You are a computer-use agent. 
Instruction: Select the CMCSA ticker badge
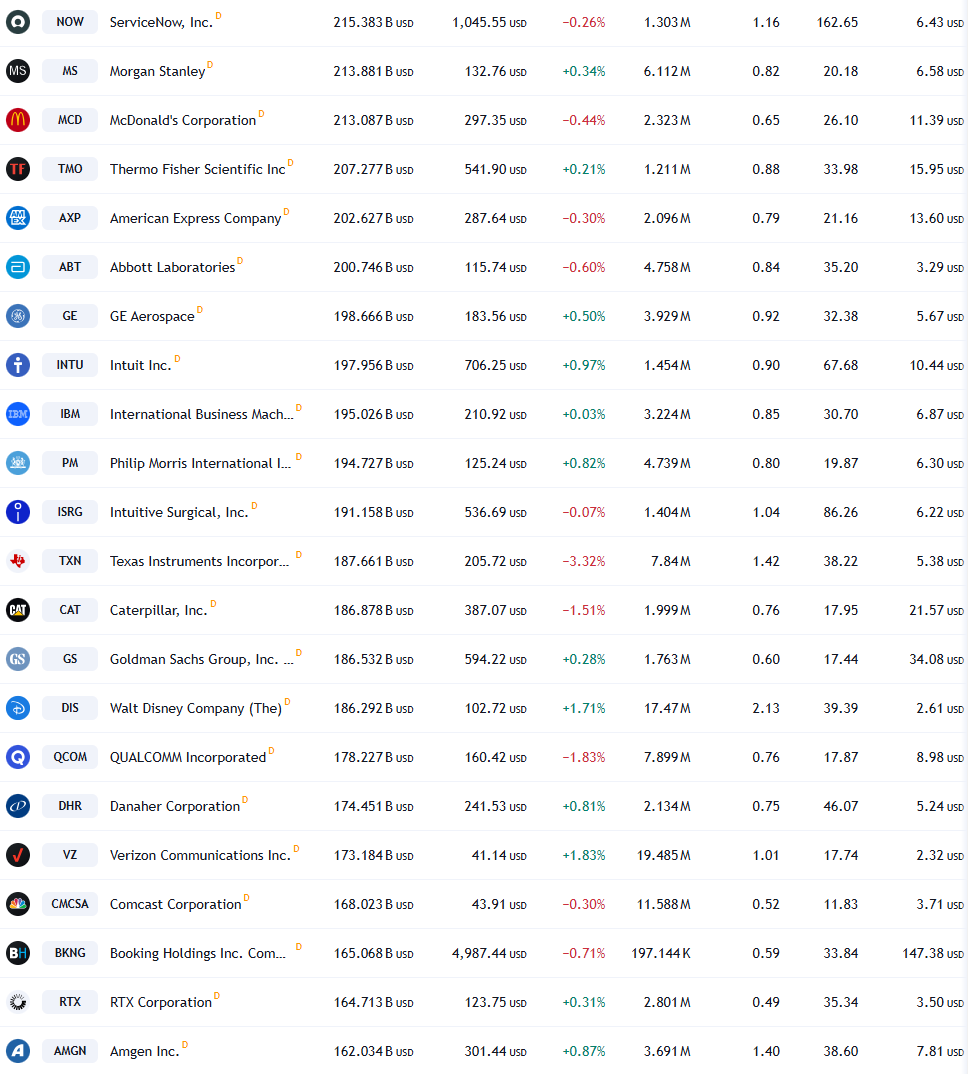coord(70,903)
